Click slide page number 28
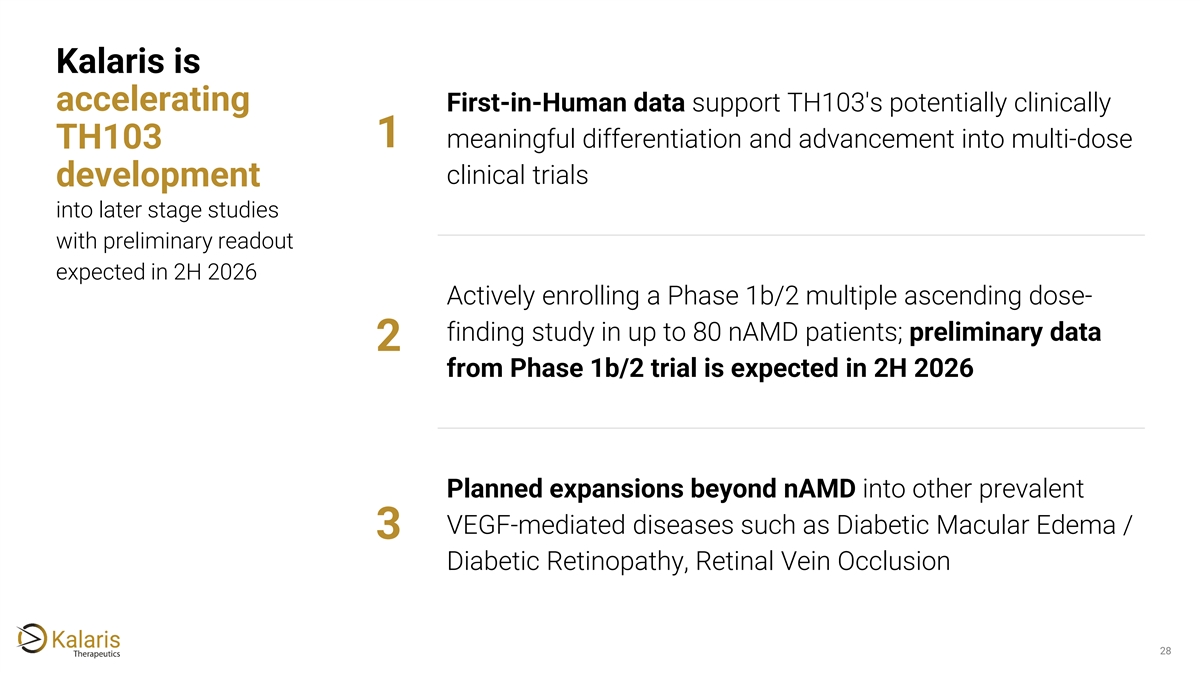The width and height of the screenshot is (1200, 675). [x=1165, y=652]
